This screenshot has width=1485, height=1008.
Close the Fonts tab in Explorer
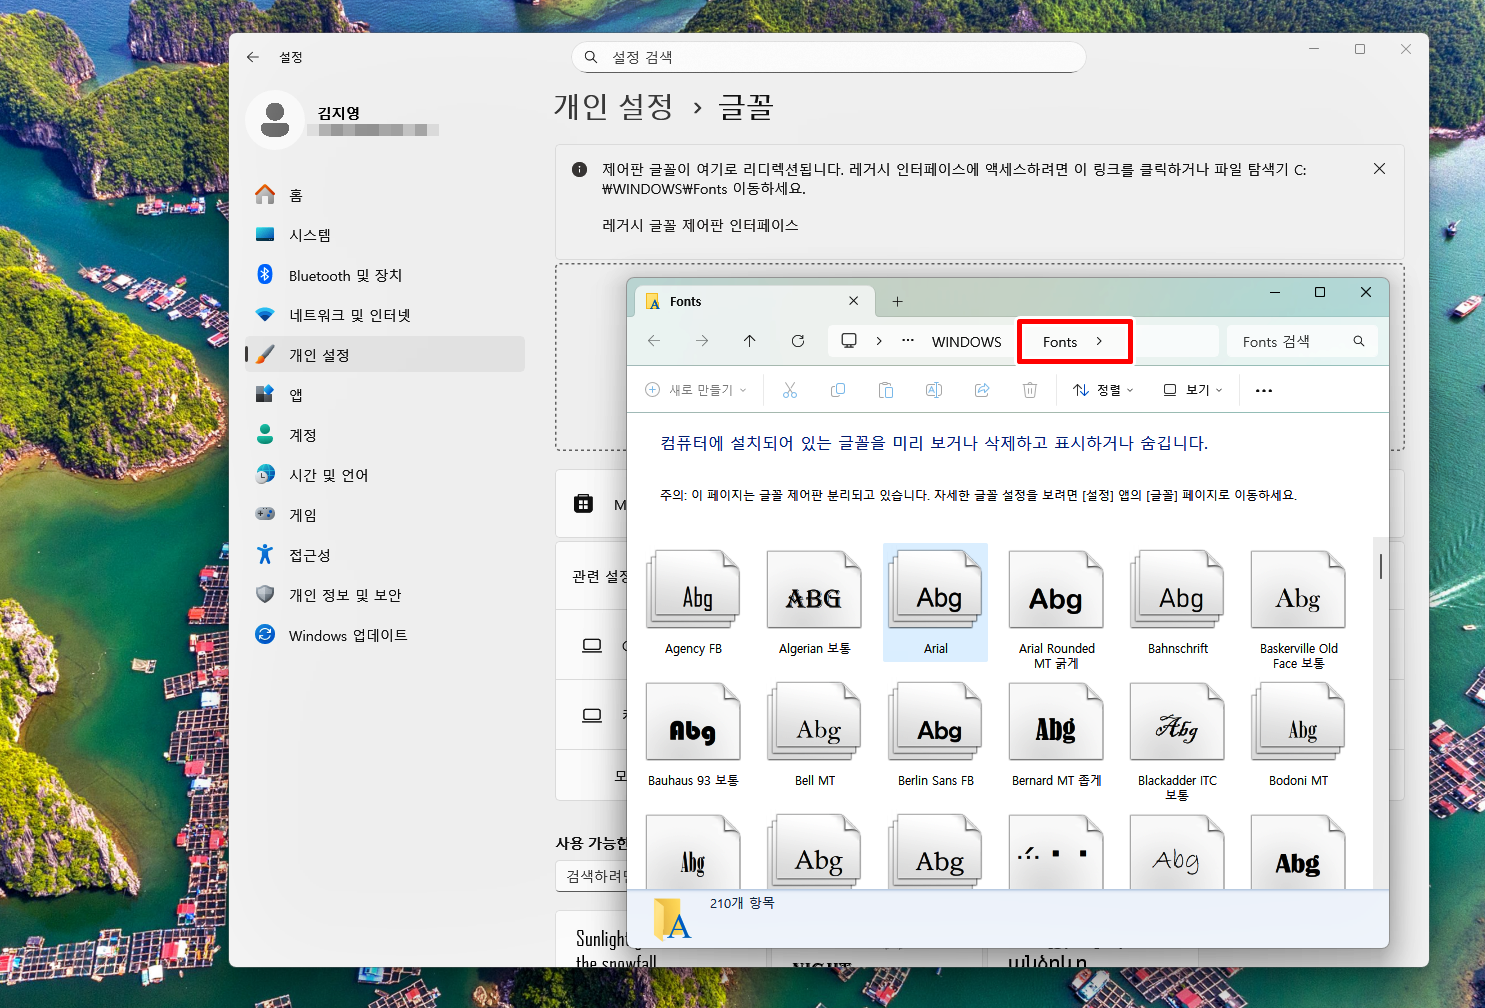click(x=853, y=301)
